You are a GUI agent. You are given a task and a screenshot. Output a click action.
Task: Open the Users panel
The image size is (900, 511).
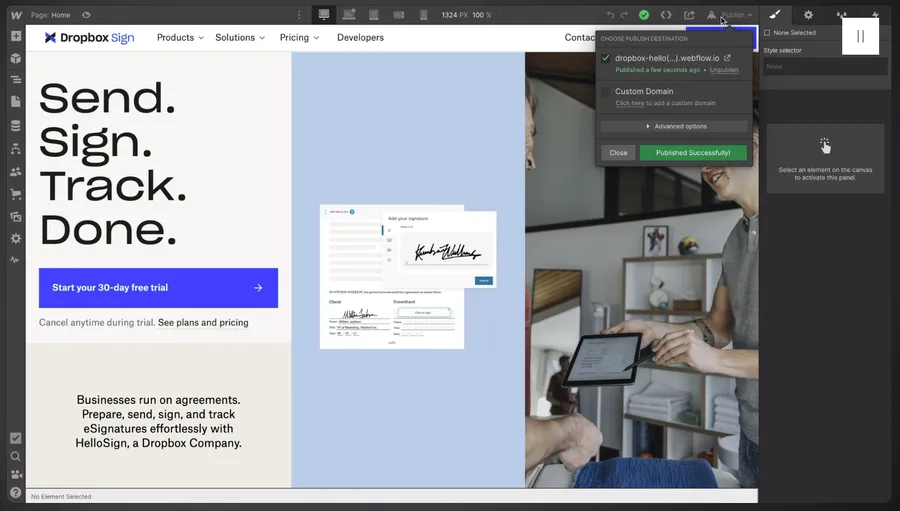pyautogui.click(x=16, y=172)
